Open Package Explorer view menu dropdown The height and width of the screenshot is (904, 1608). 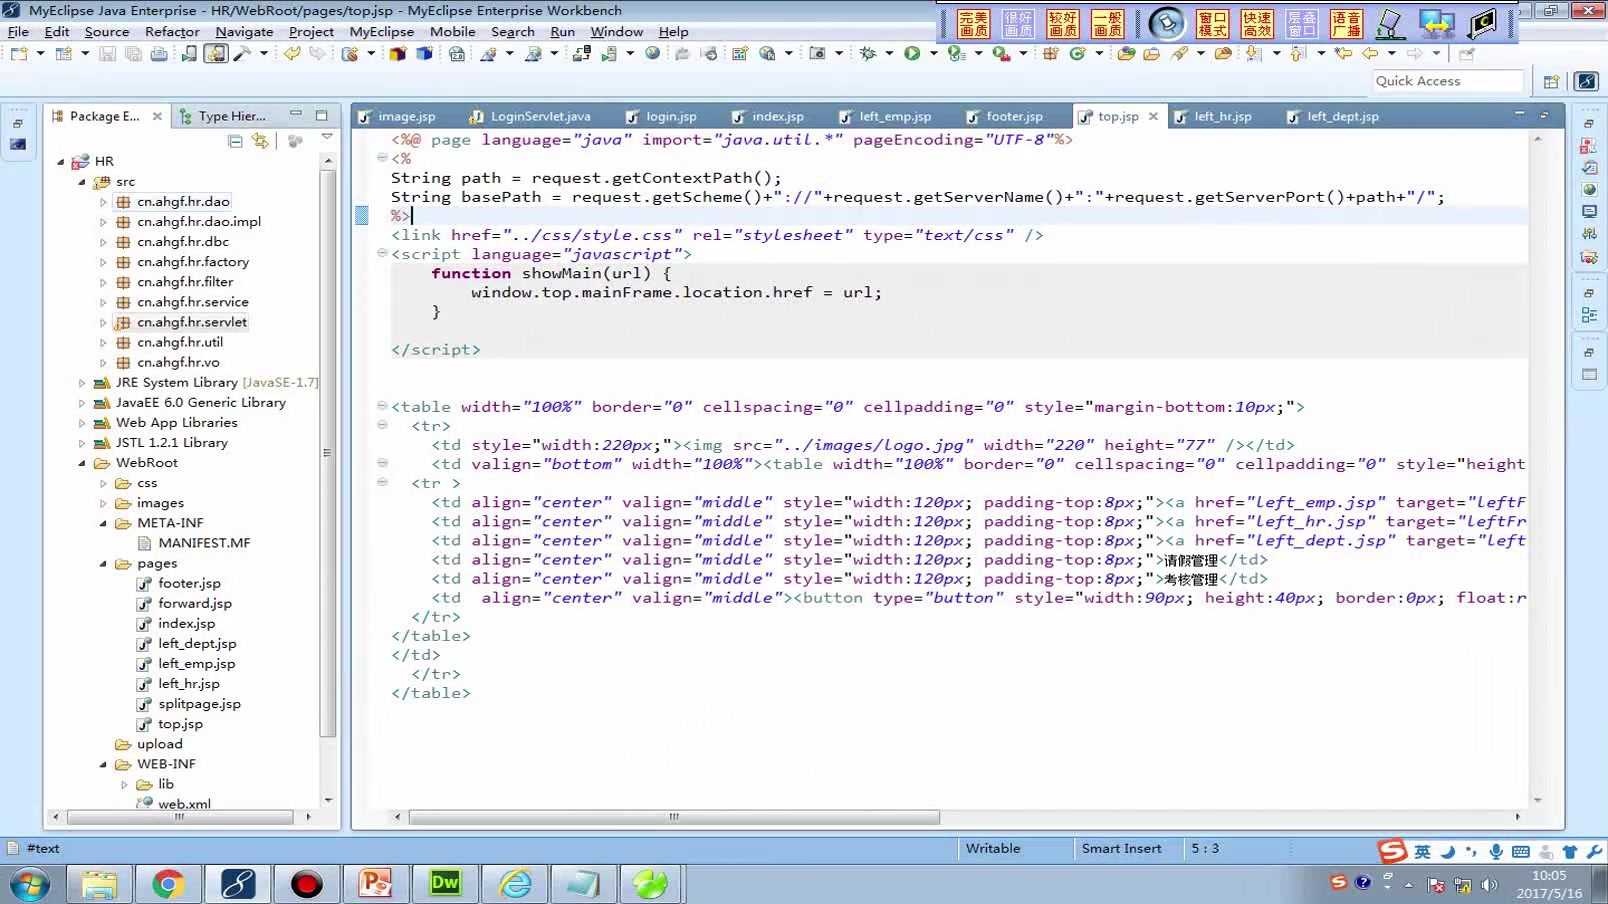tap(327, 137)
